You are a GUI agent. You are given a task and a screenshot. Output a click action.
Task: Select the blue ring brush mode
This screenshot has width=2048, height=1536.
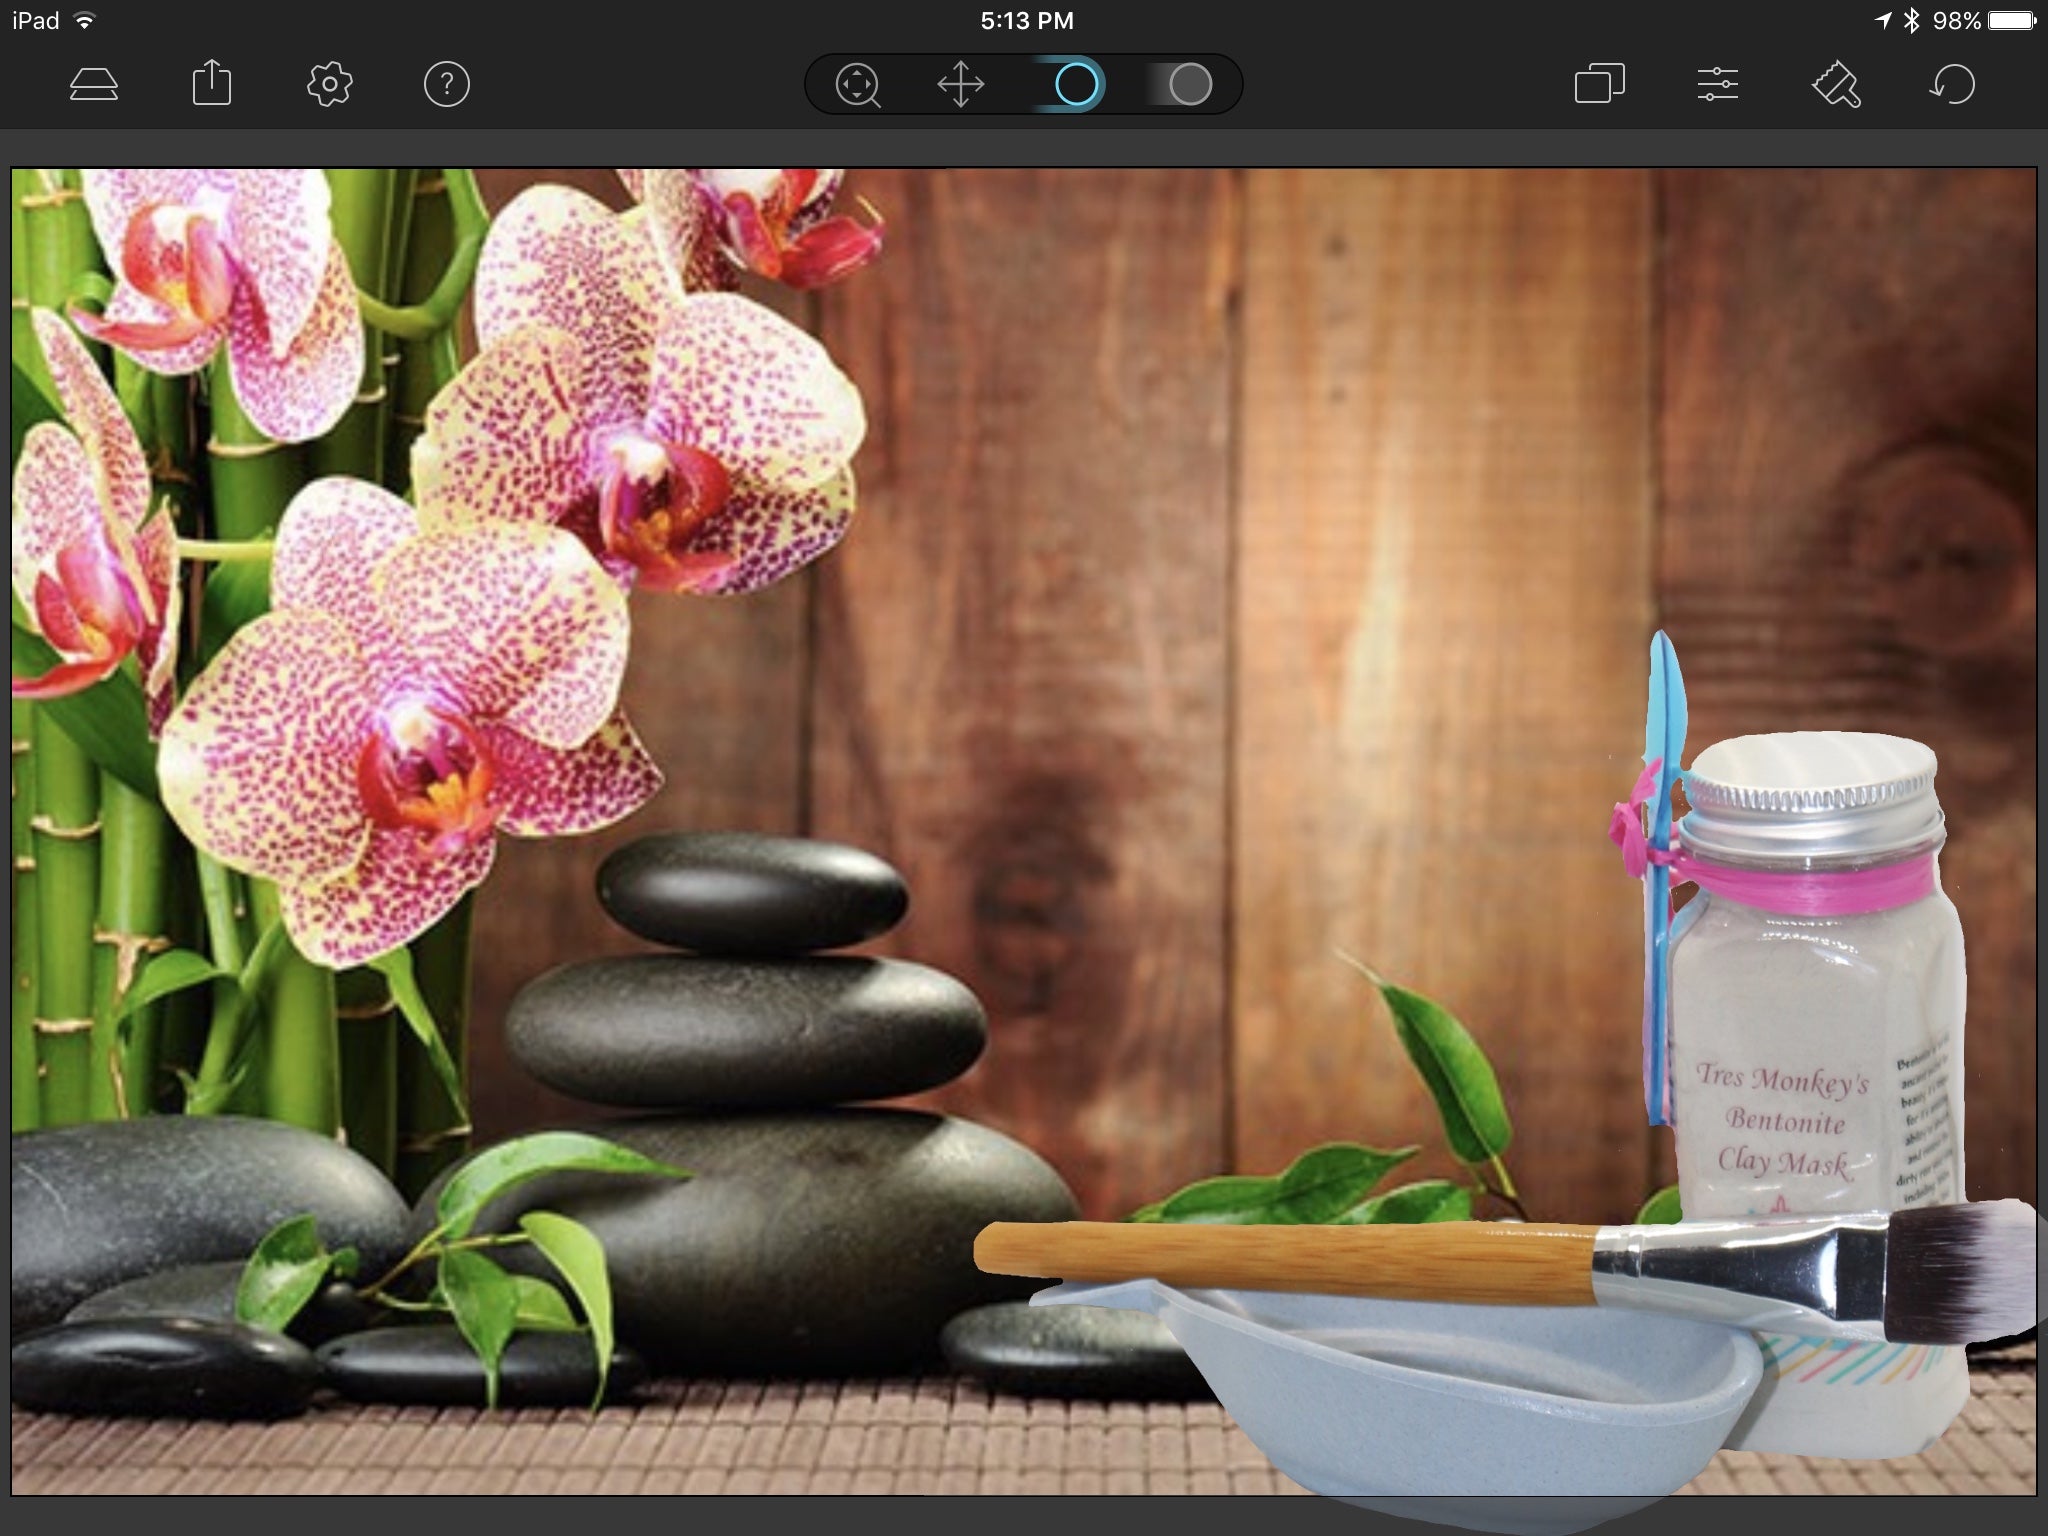[x=1076, y=84]
